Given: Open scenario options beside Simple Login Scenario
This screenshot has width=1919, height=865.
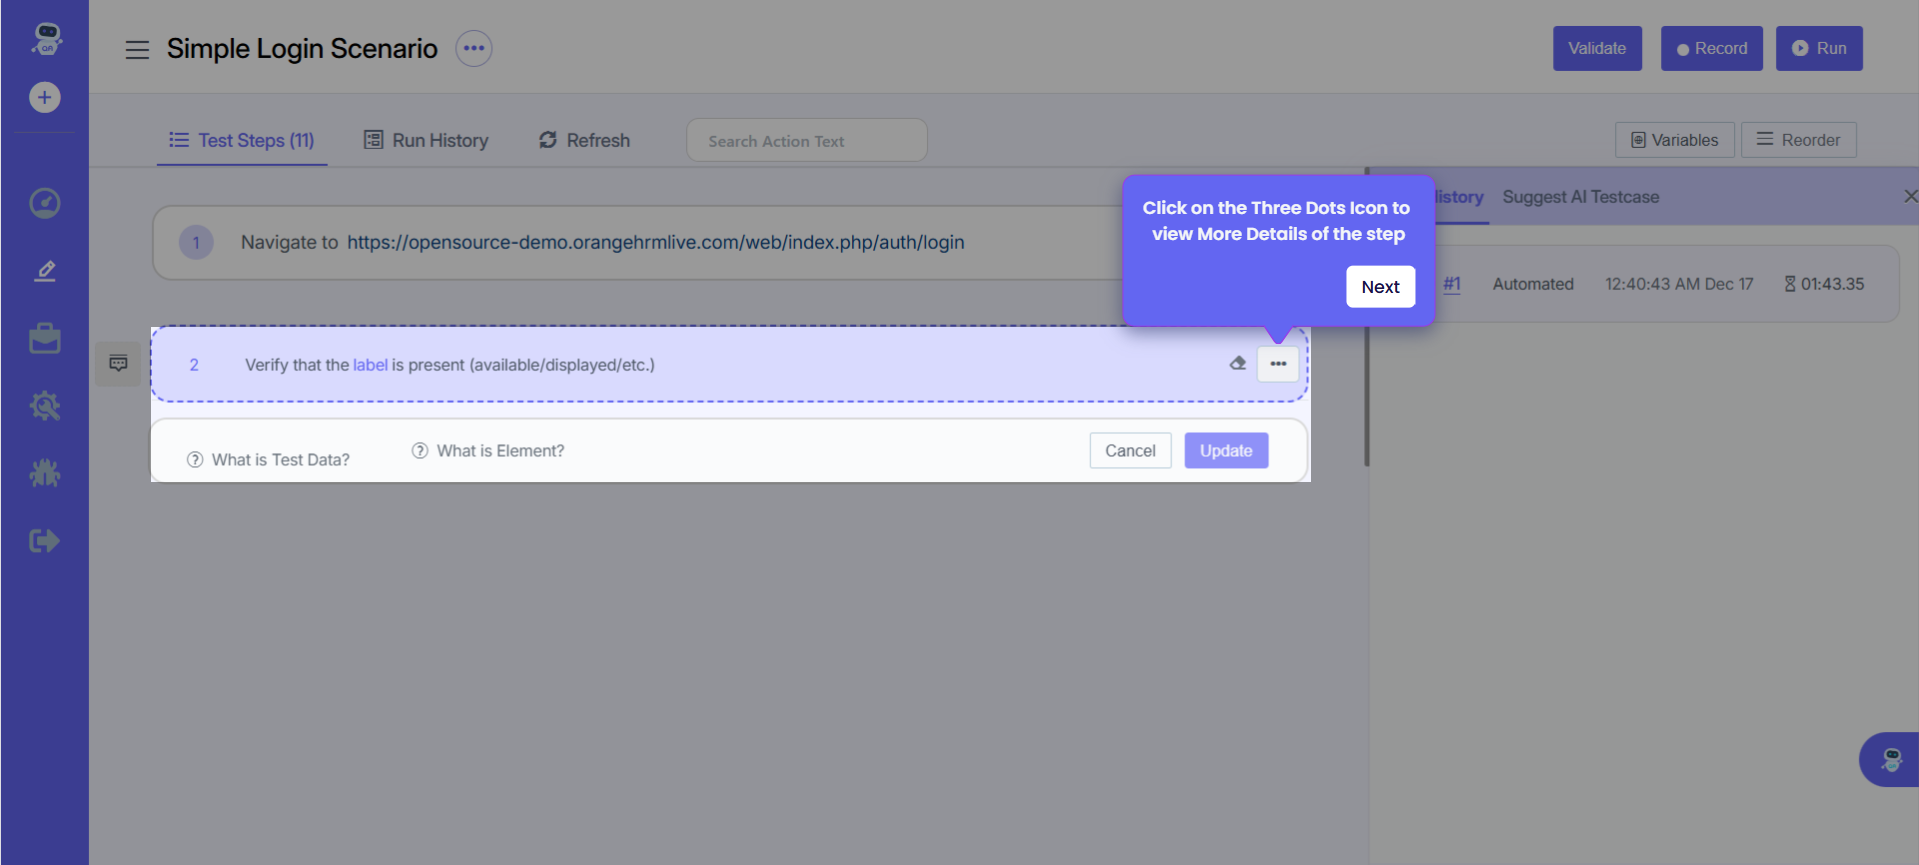Looking at the screenshot, I should (474, 48).
